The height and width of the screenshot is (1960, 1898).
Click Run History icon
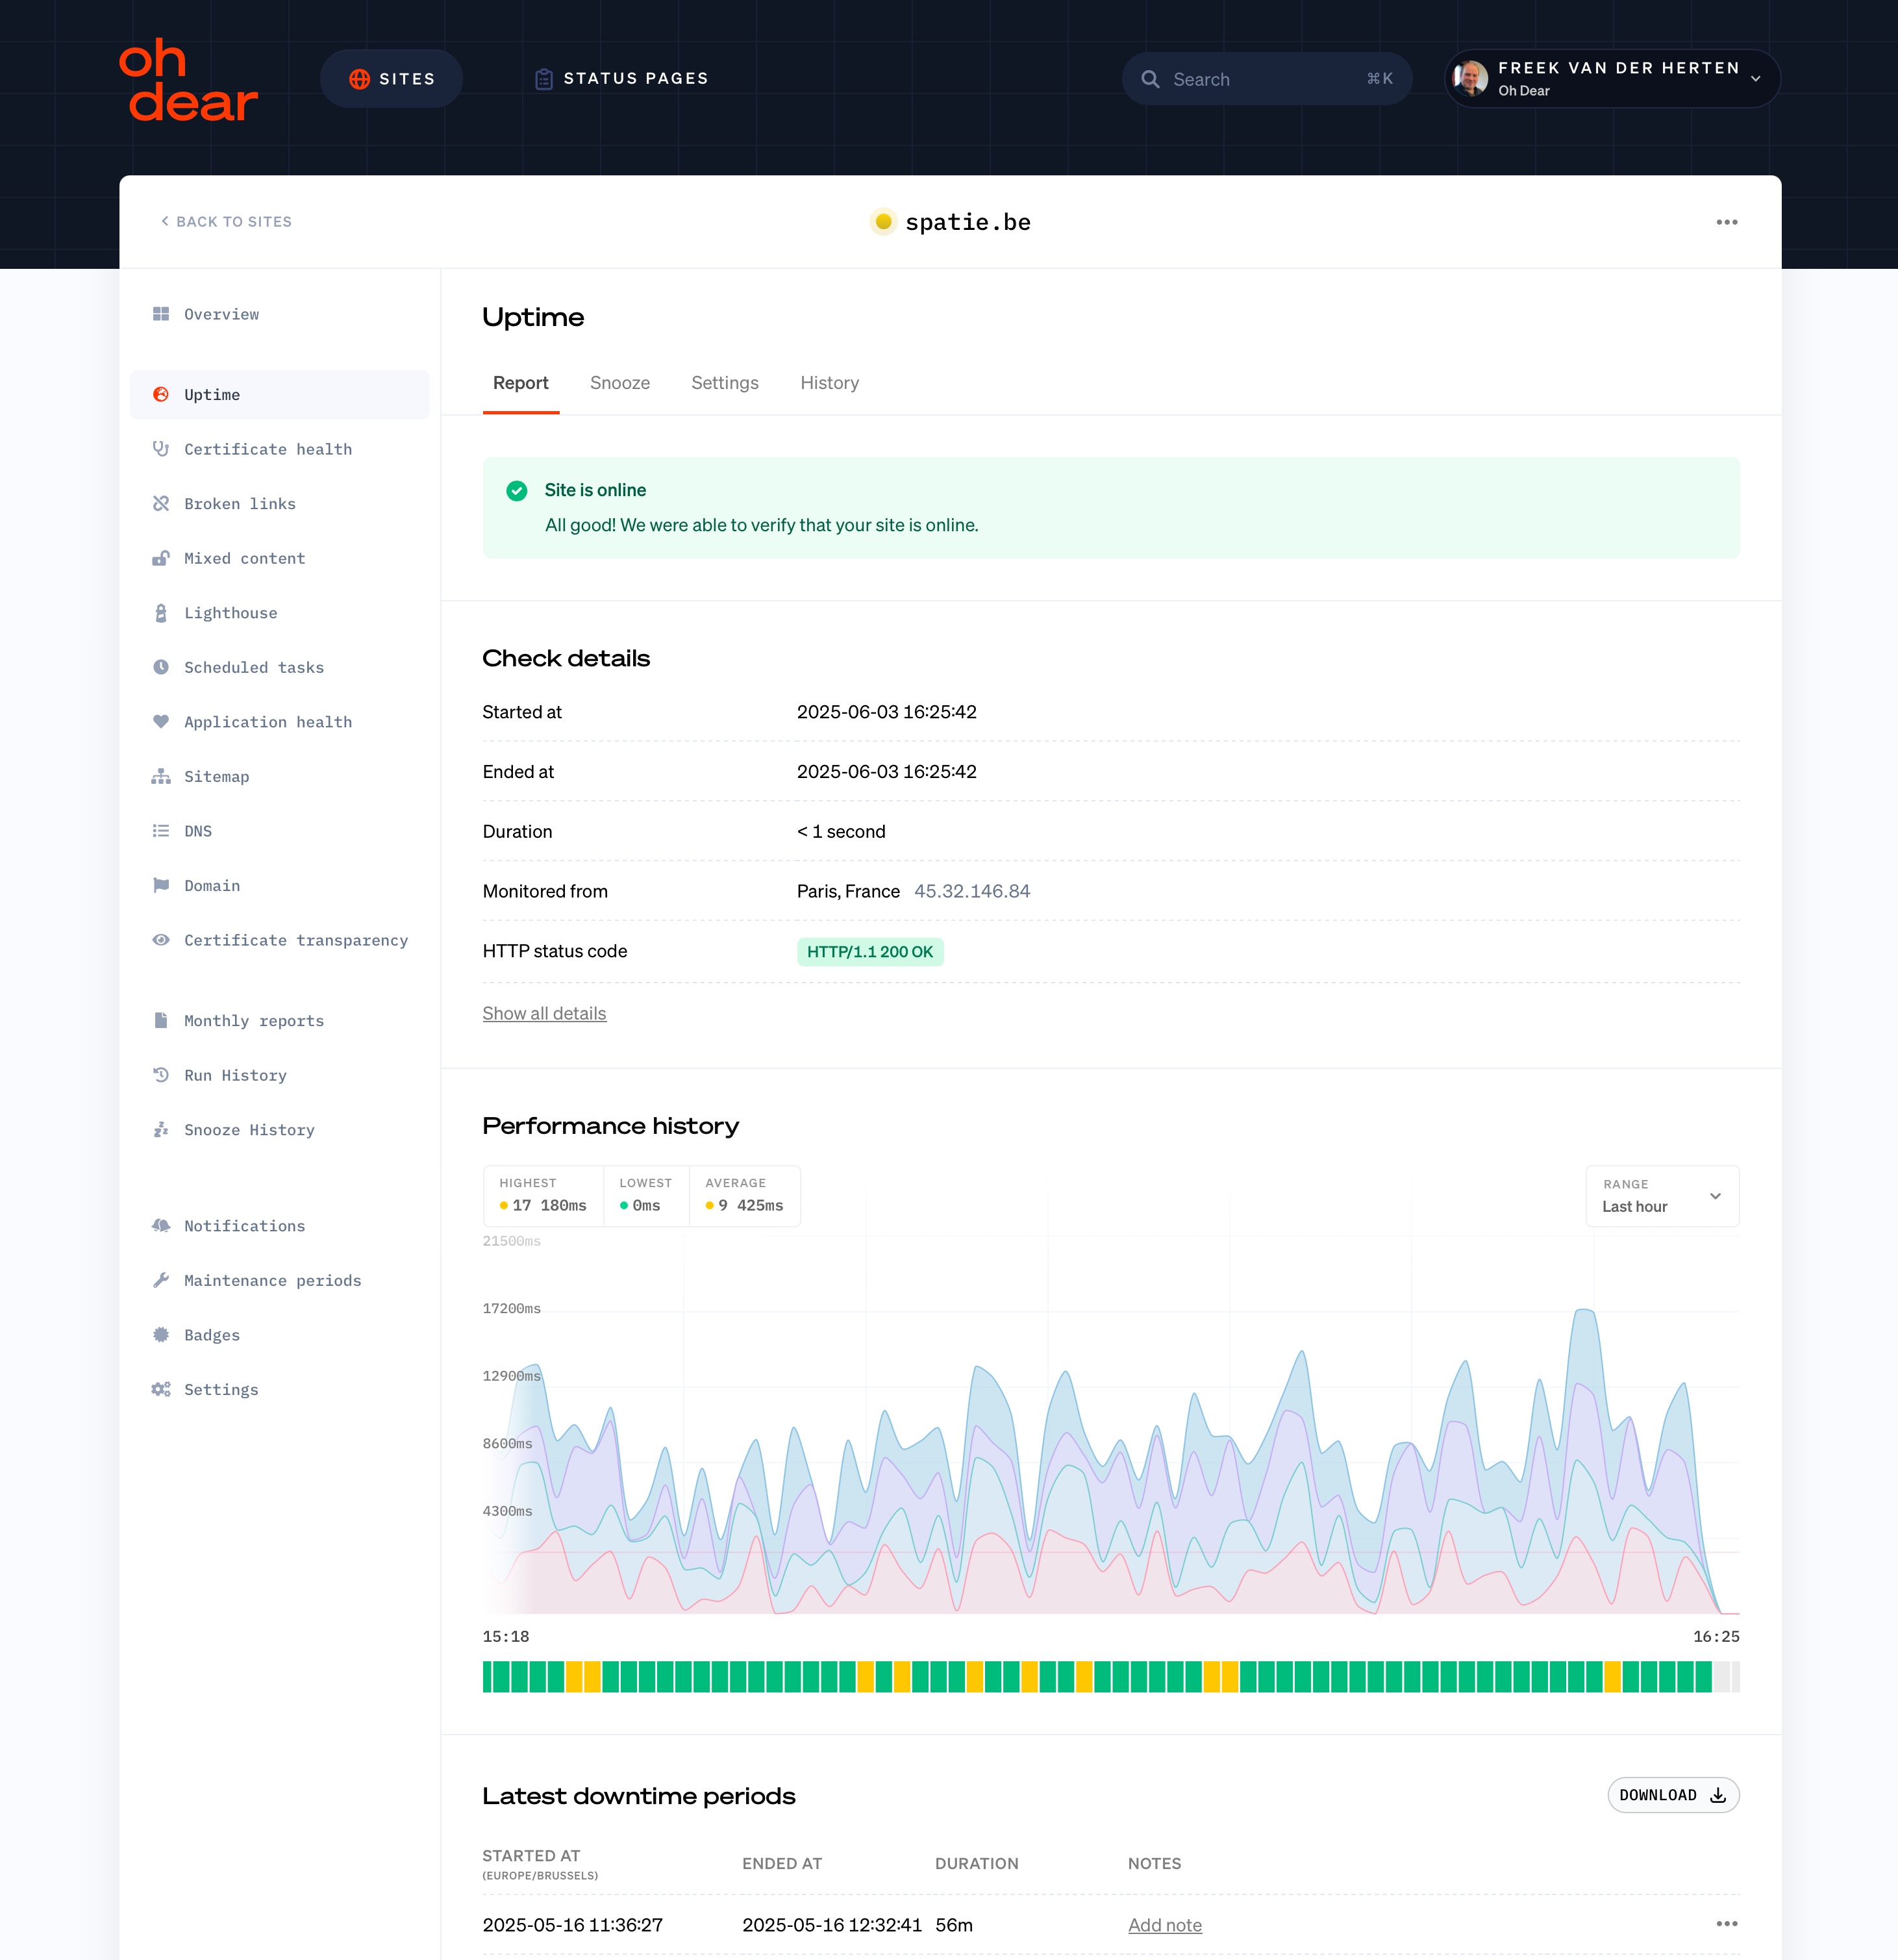pyautogui.click(x=161, y=1075)
